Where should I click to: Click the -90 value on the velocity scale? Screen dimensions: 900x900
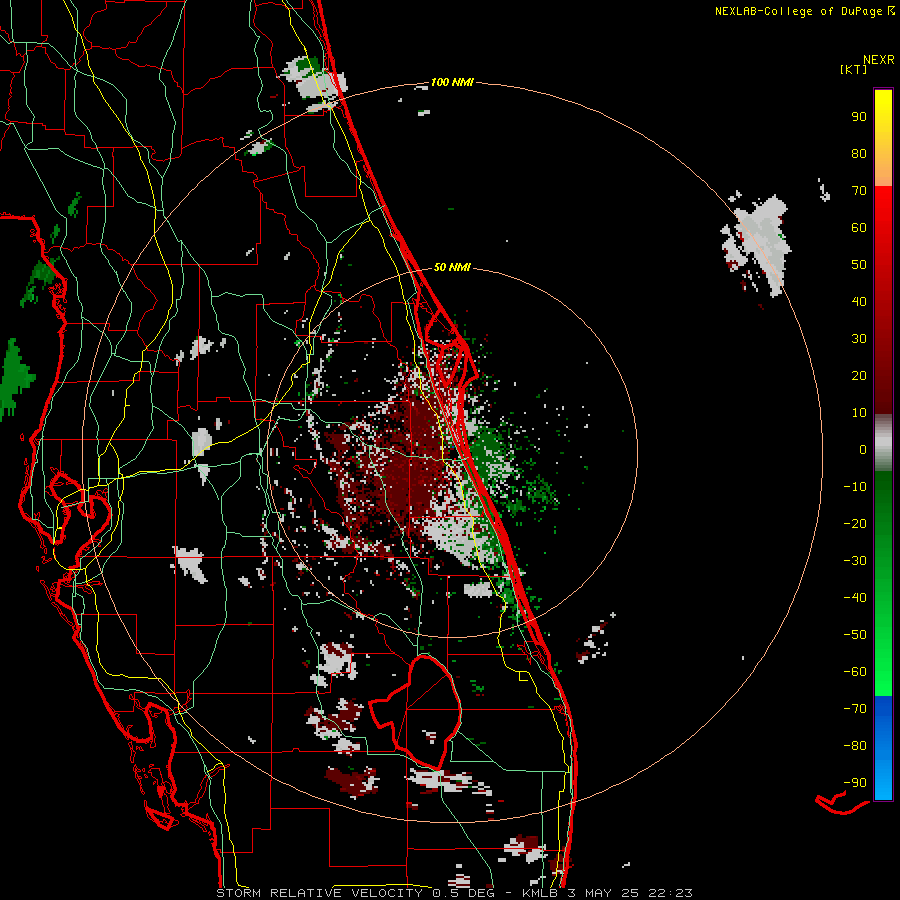pos(855,783)
